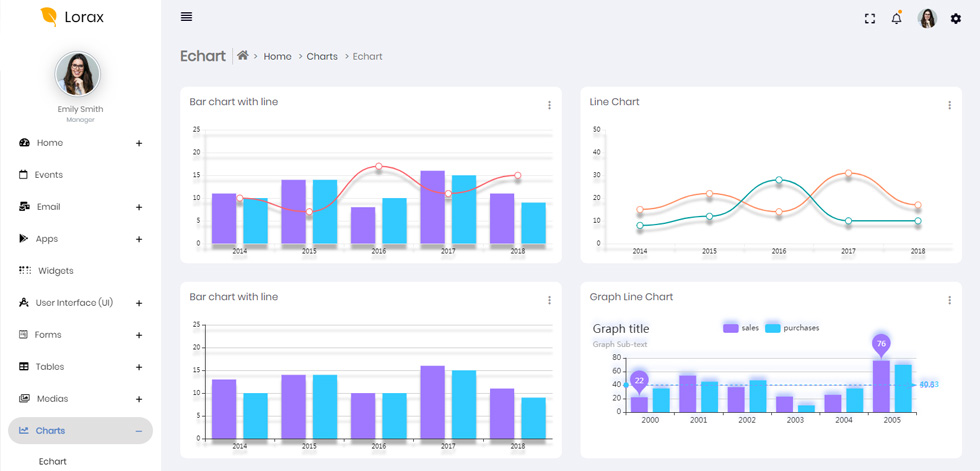
Task: Expand the Apps menu plus sign
Action: point(139,239)
